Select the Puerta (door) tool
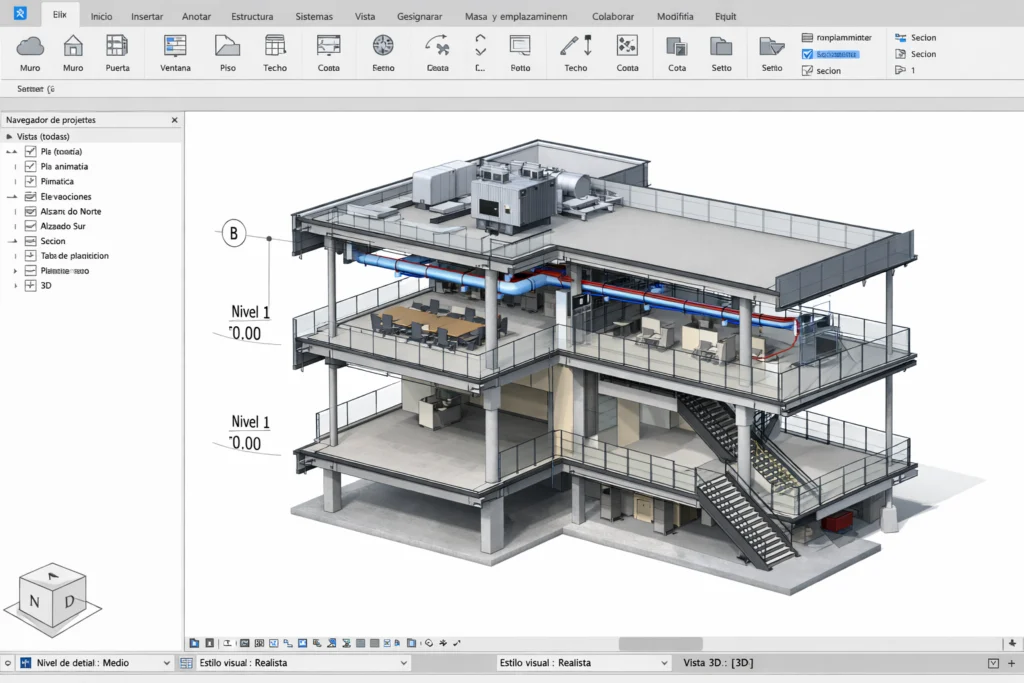The width and height of the screenshot is (1024, 683). click(117, 55)
